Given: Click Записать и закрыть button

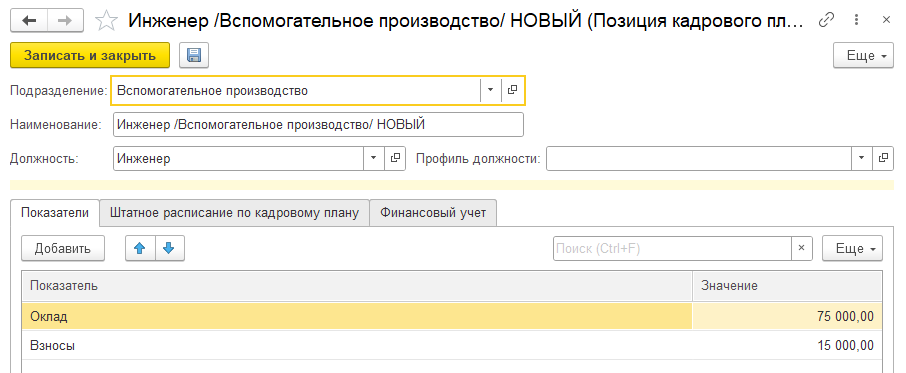Looking at the screenshot, I should click(90, 55).
